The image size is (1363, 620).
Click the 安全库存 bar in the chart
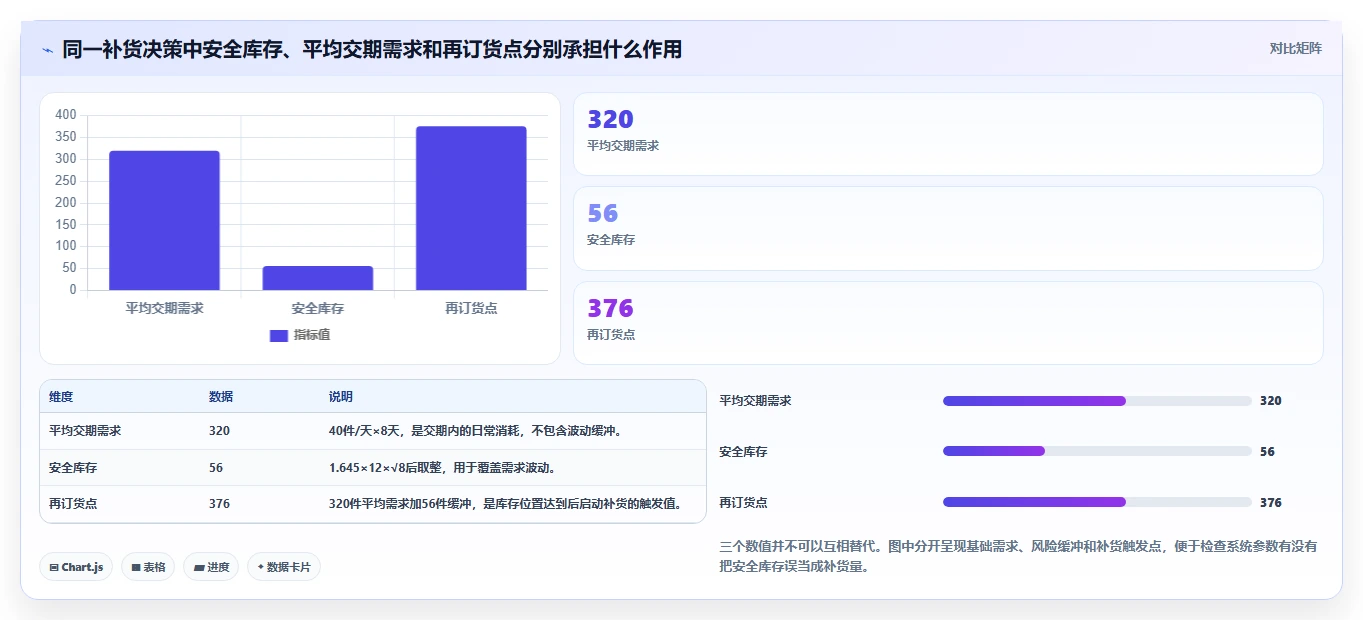coord(318,278)
